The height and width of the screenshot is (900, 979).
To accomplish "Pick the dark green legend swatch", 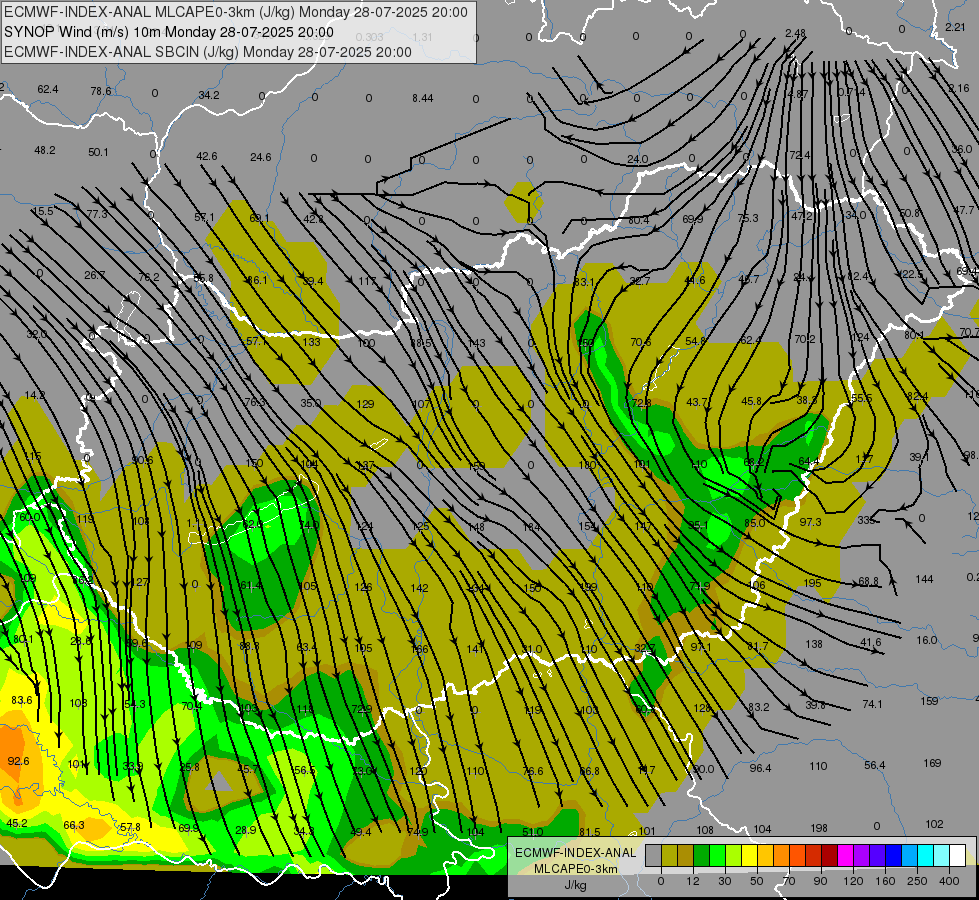I will (702, 855).
